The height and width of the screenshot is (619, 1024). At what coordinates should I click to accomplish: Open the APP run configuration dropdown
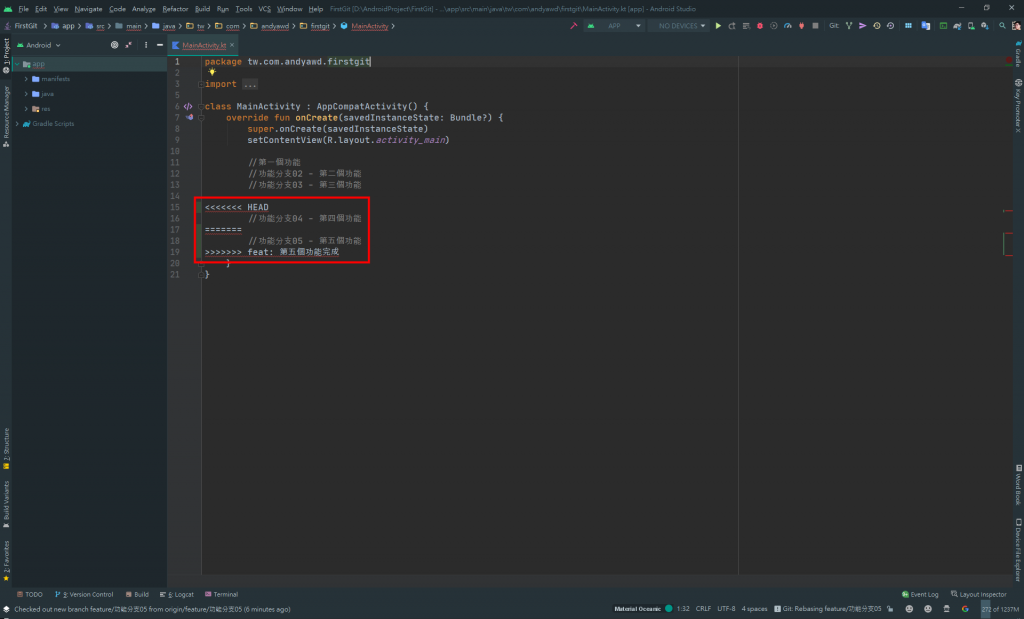[614, 26]
